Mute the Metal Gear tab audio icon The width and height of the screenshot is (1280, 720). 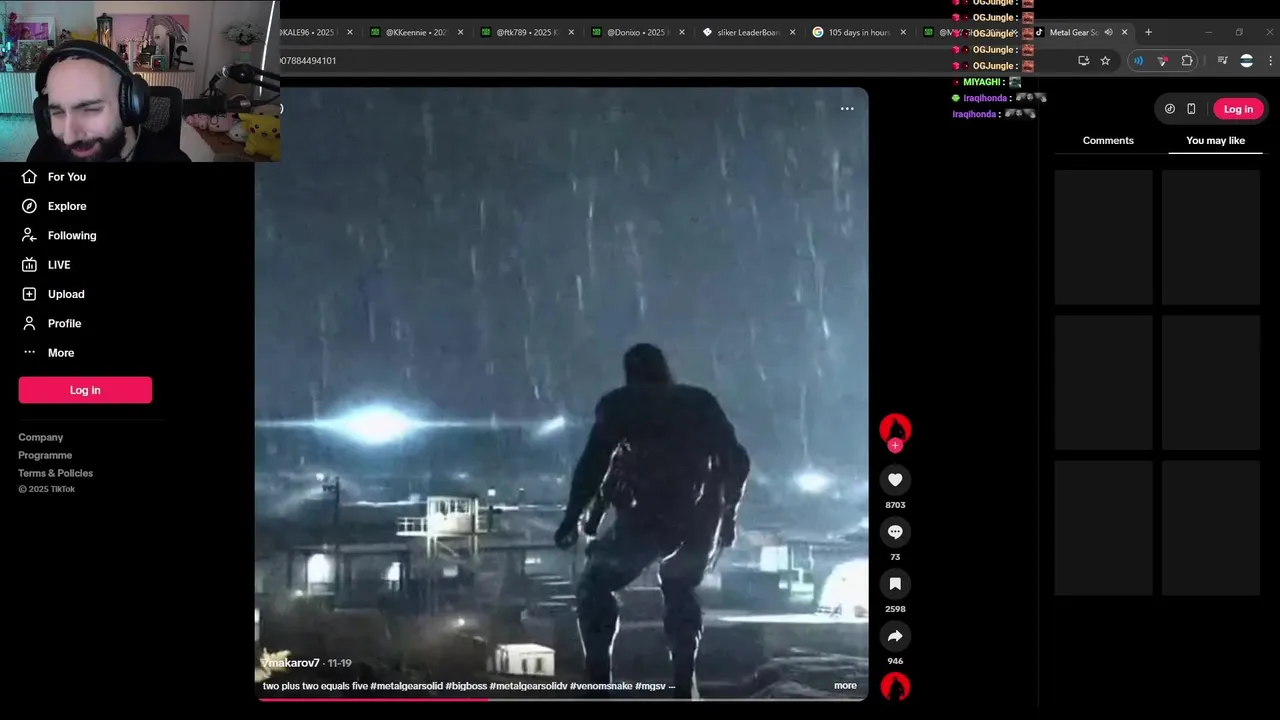1108,32
